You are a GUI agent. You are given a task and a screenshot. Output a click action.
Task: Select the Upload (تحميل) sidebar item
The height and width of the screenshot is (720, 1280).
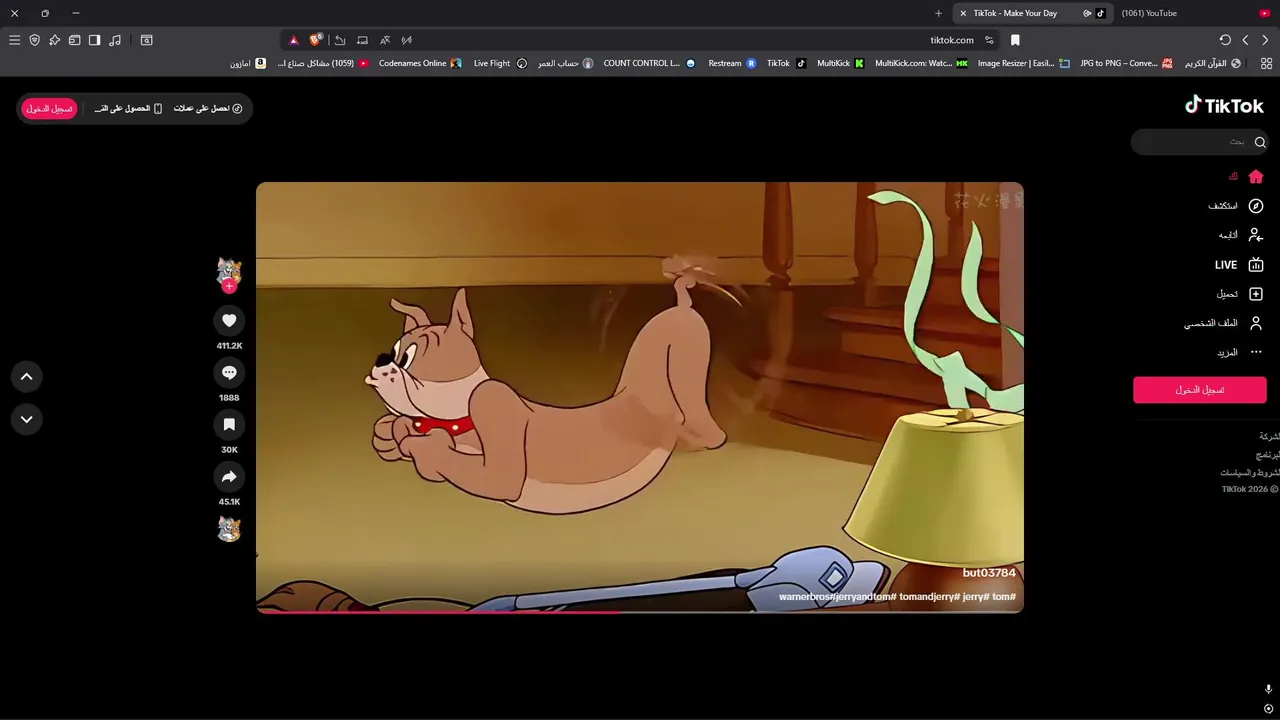(x=1240, y=294)
